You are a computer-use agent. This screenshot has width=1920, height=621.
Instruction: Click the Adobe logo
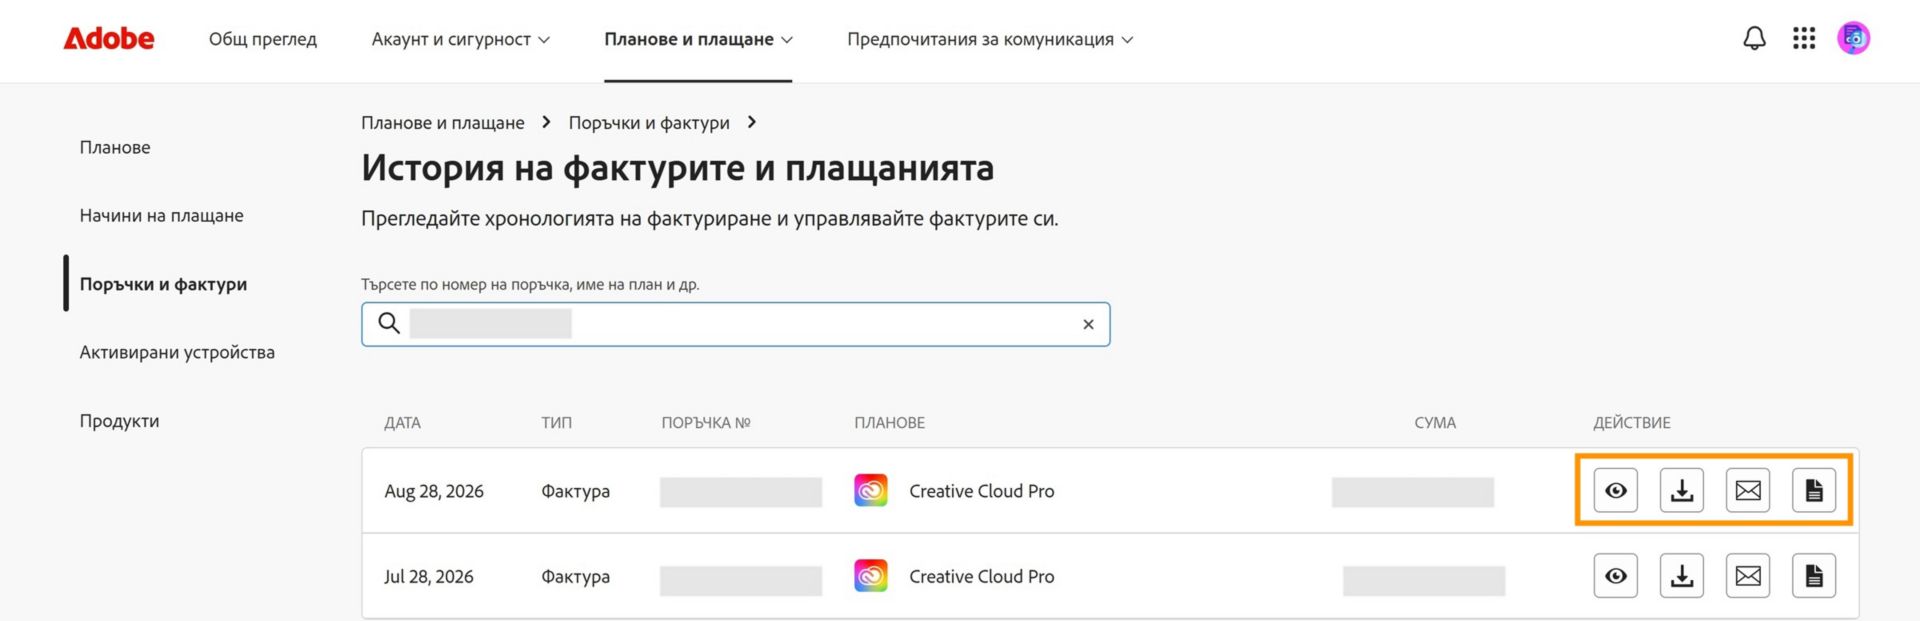point(109,39)
